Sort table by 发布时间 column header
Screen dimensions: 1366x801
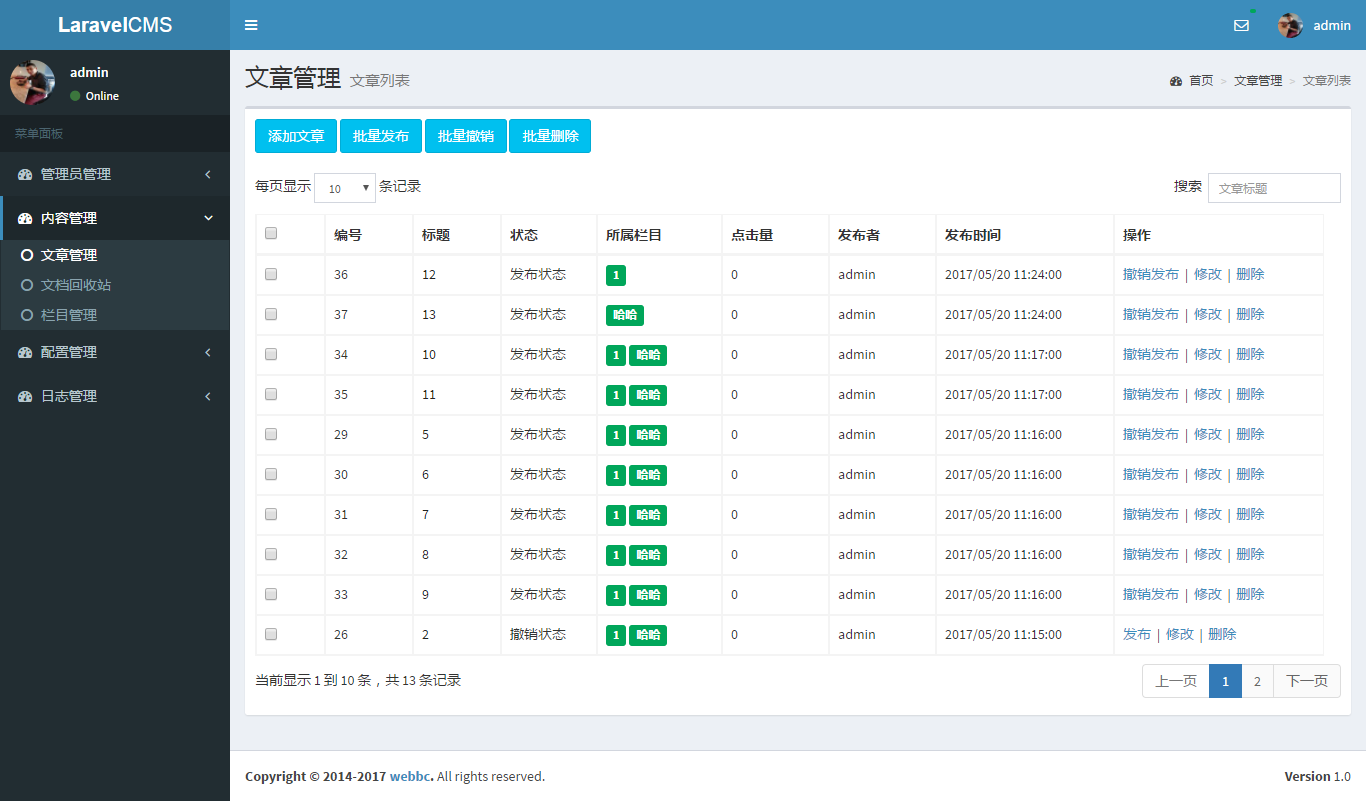pyautogui.click(x=1025, y=235)
